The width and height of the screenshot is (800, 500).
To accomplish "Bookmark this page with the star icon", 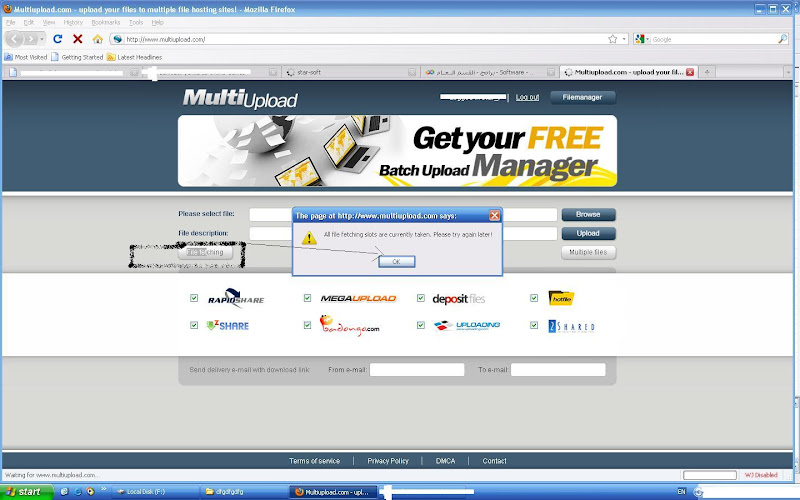I will (613, 39).
